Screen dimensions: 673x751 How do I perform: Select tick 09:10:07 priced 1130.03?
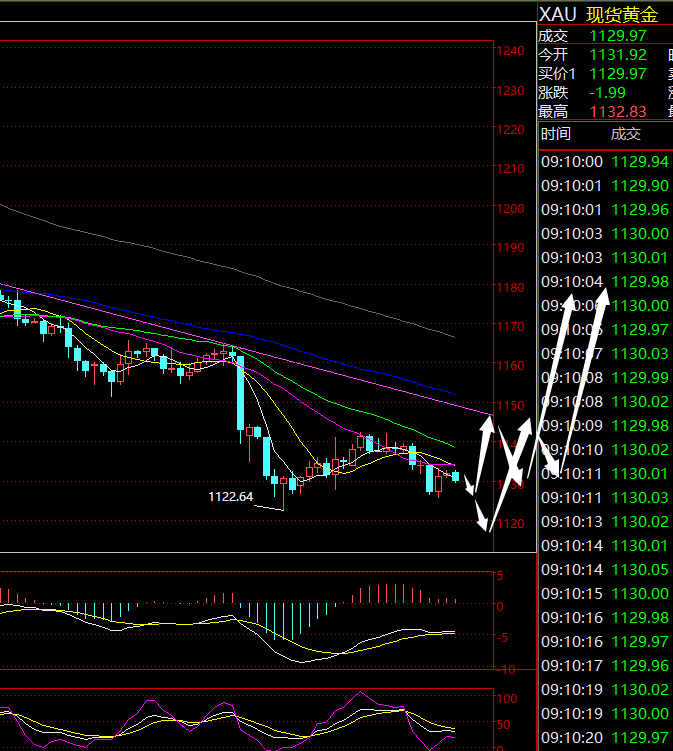tap(605, 354)
